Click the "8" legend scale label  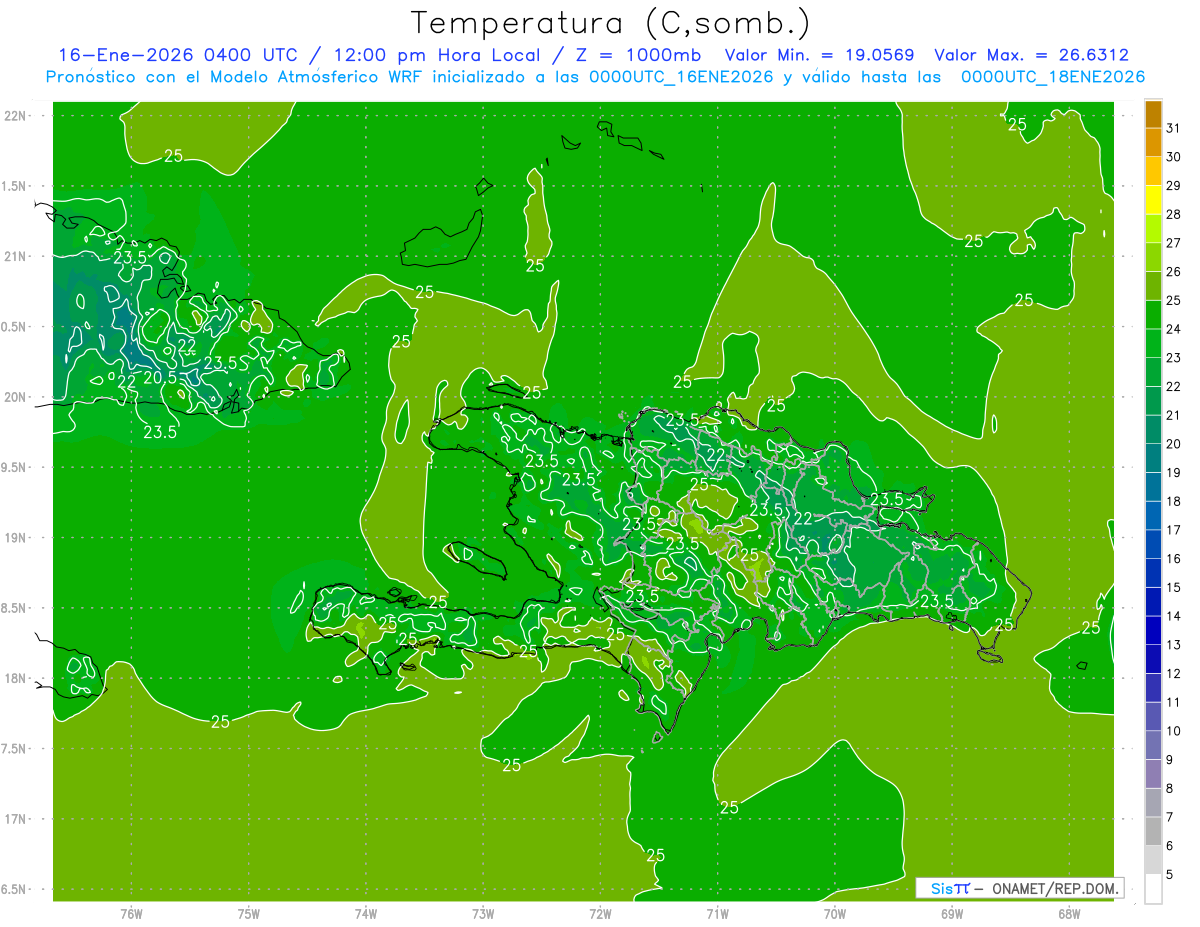click(x=1170, y=789)
